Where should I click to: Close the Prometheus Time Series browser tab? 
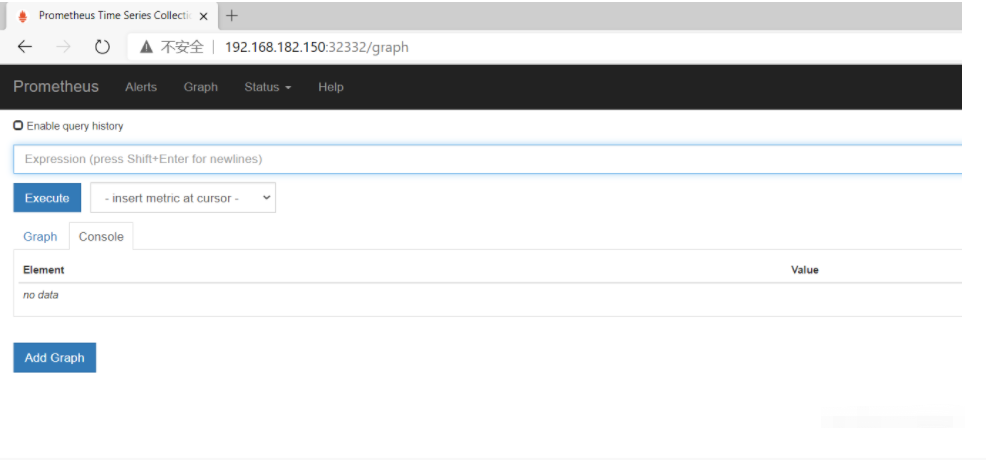tap(203, 16)
